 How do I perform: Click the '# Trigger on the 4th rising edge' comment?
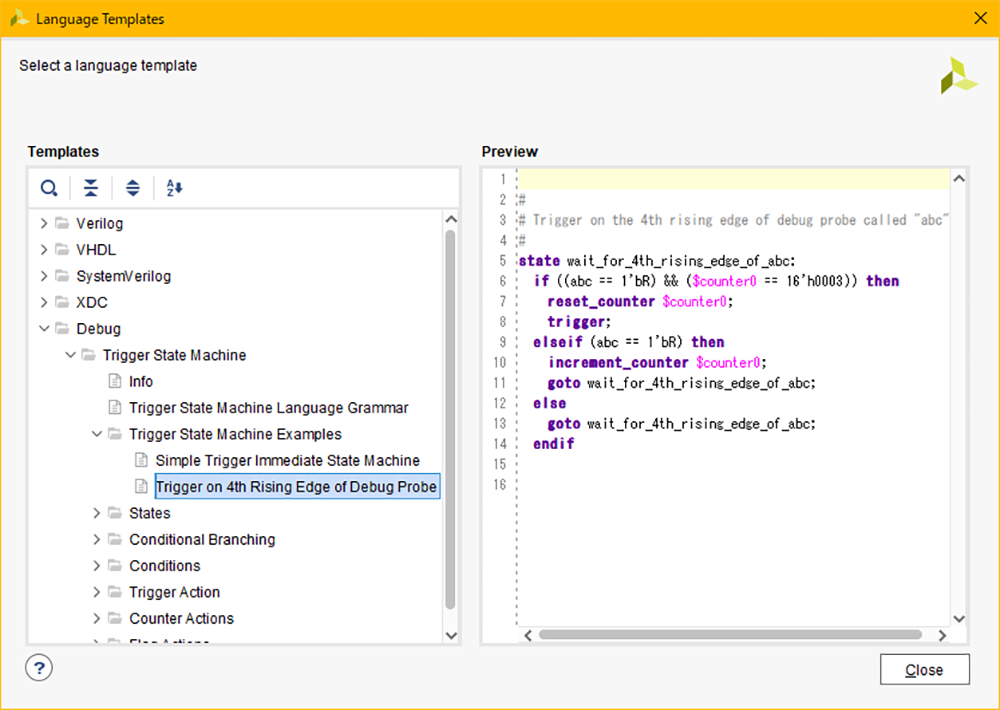(734, 220)
